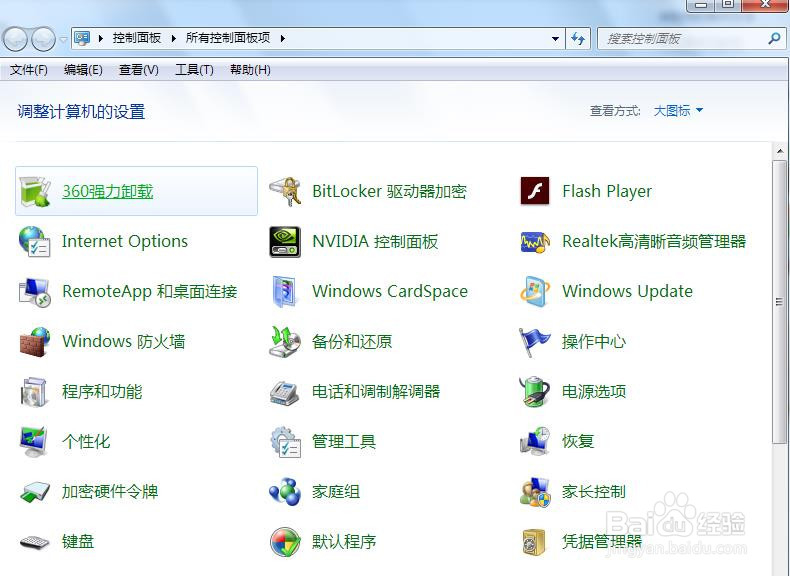Click the address bar refresh button
Screen dimensions: 790x576
pos(577,38)
